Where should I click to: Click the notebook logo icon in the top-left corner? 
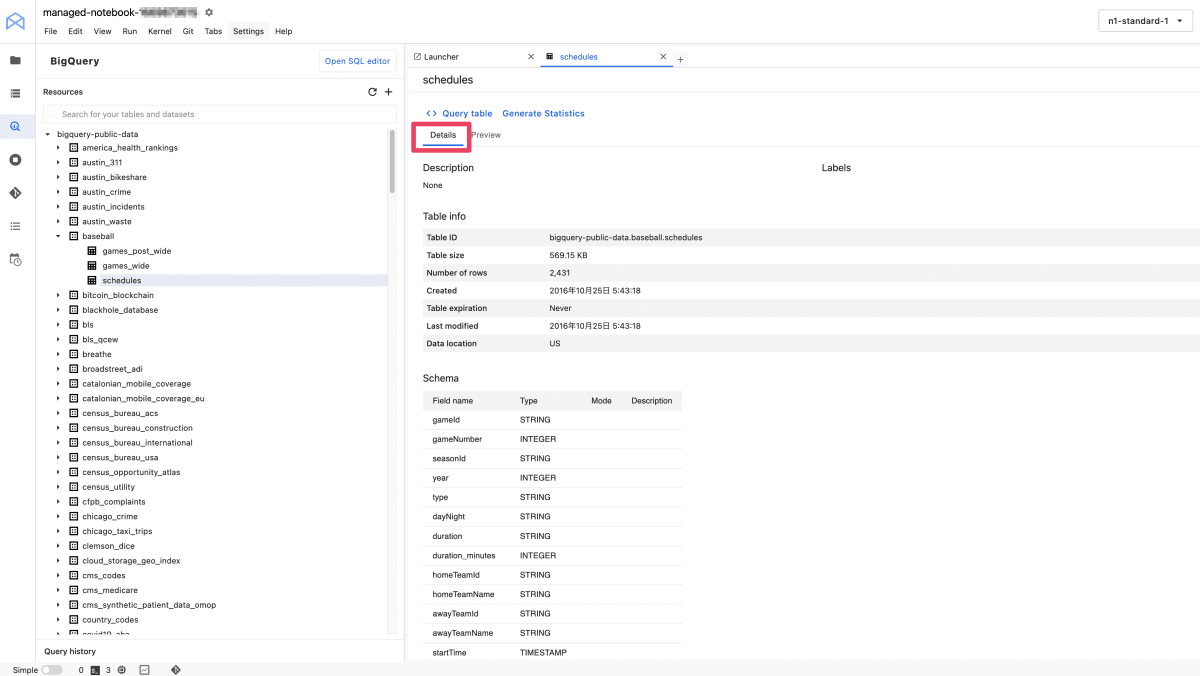tap(15, 20)
